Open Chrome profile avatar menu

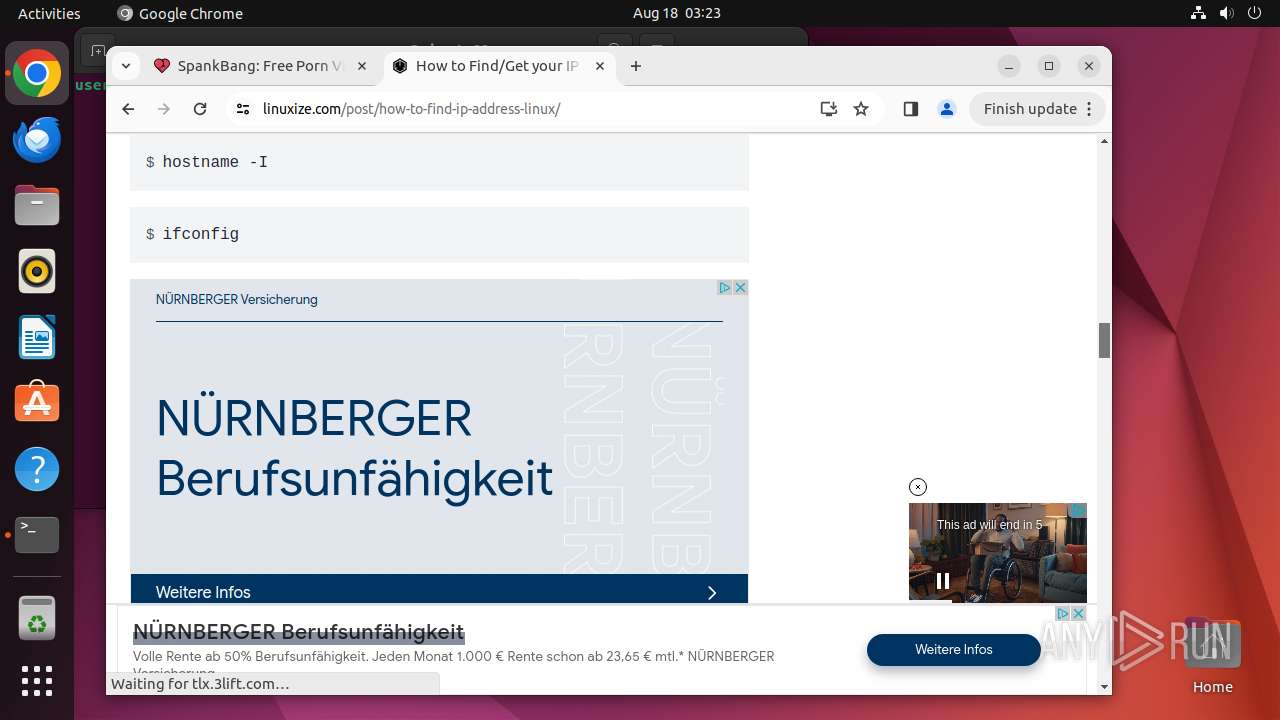947,109
